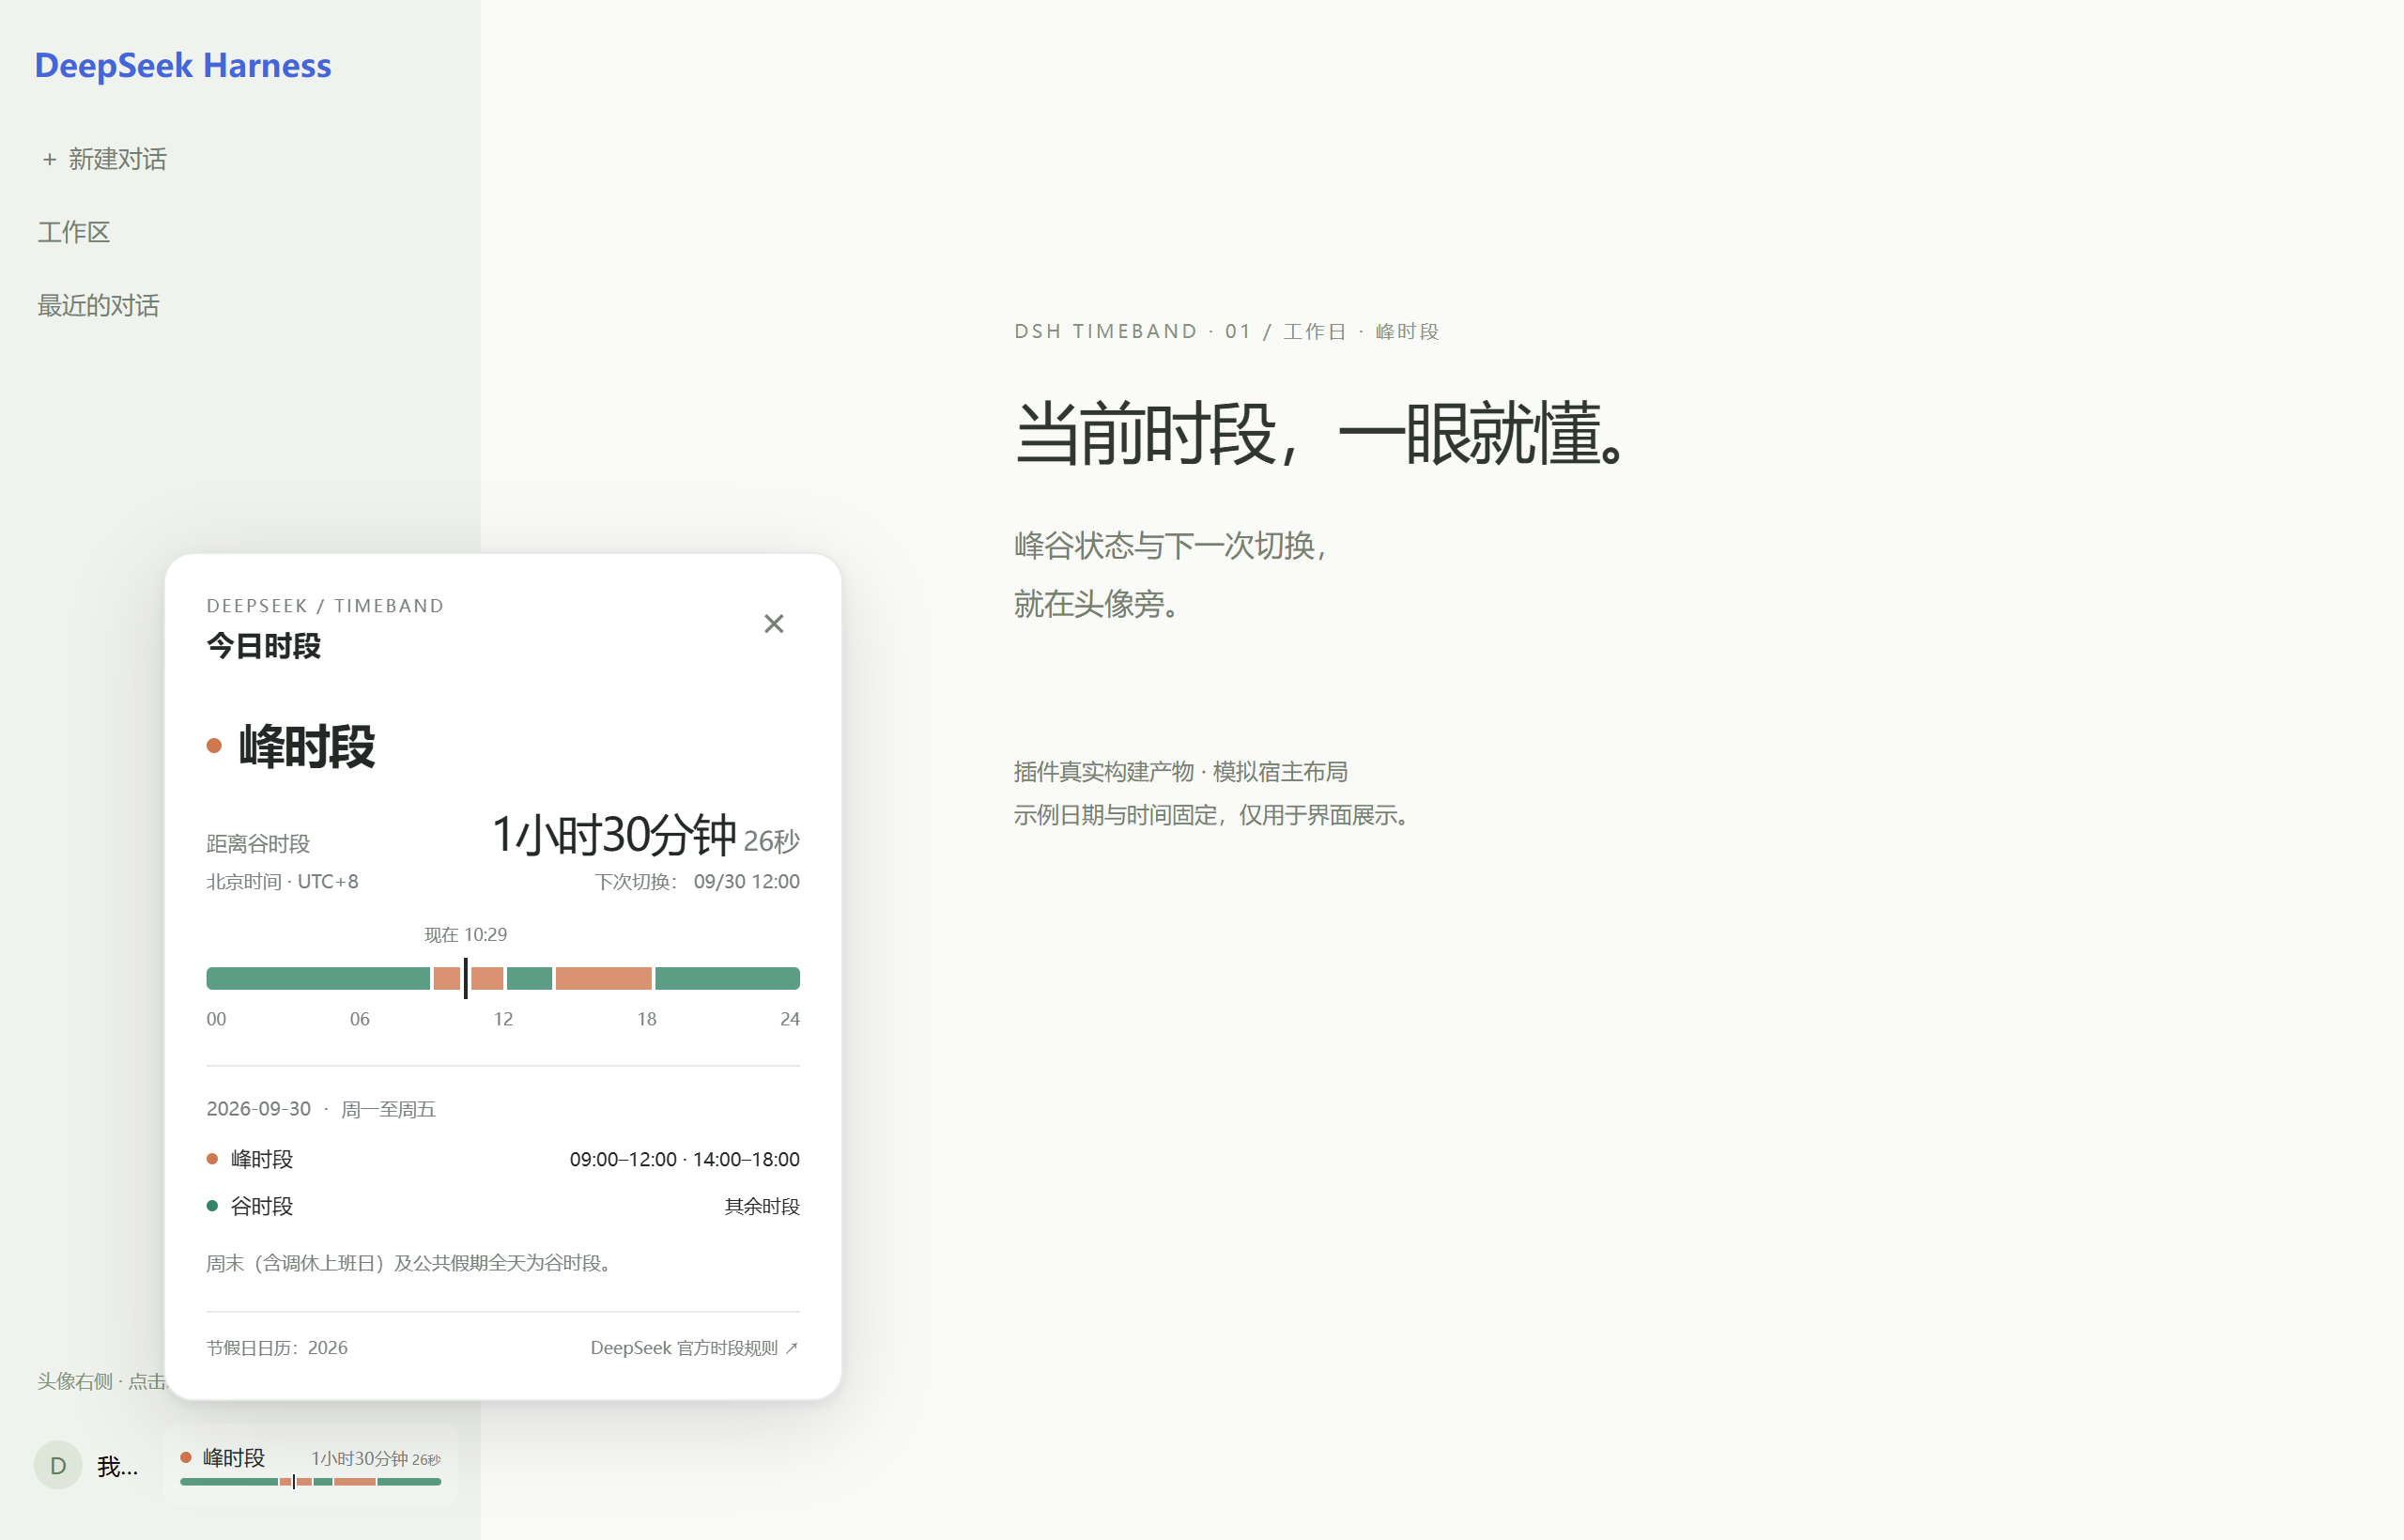
Task: Click the 2026-09-30 date text
Action: pyautogui.click(x=258, y=1109)
